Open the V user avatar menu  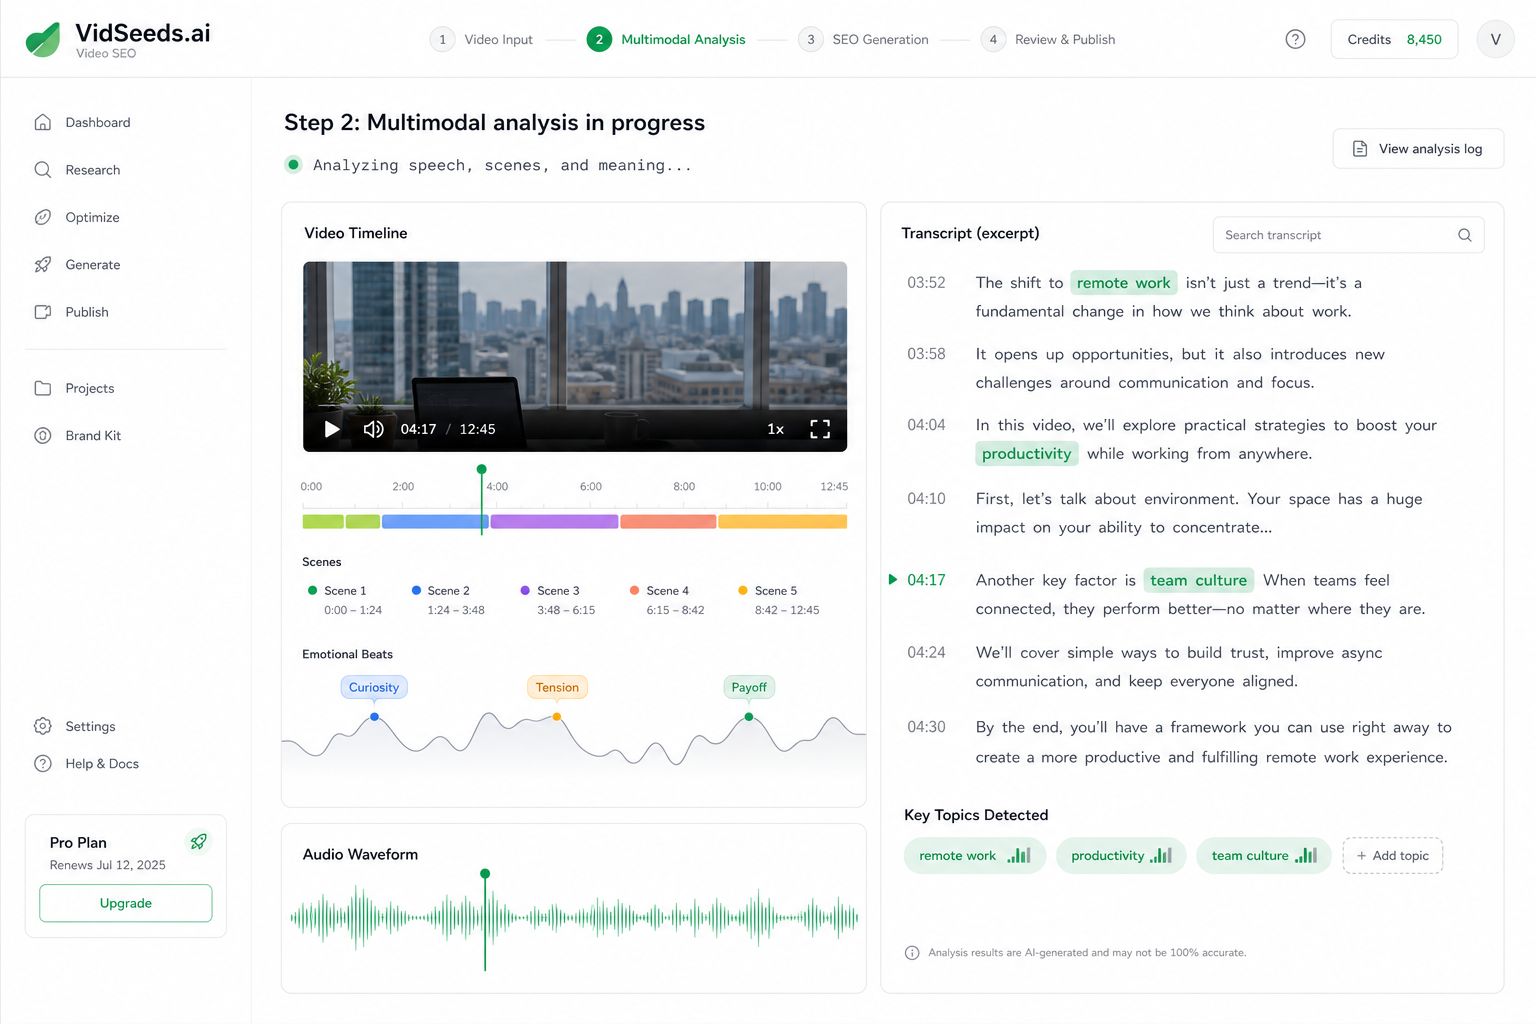point(1495,39)
